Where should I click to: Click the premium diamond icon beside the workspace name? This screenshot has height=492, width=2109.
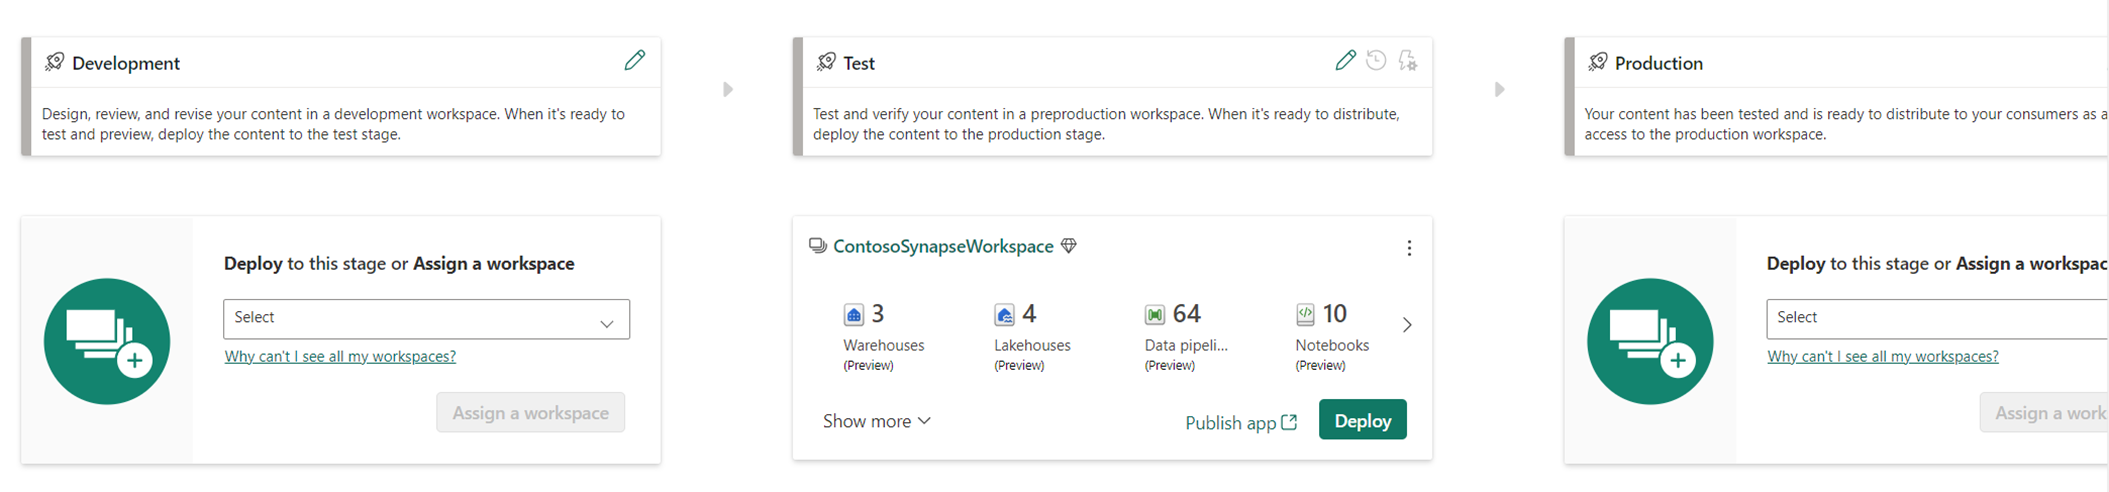point(1069,246)
